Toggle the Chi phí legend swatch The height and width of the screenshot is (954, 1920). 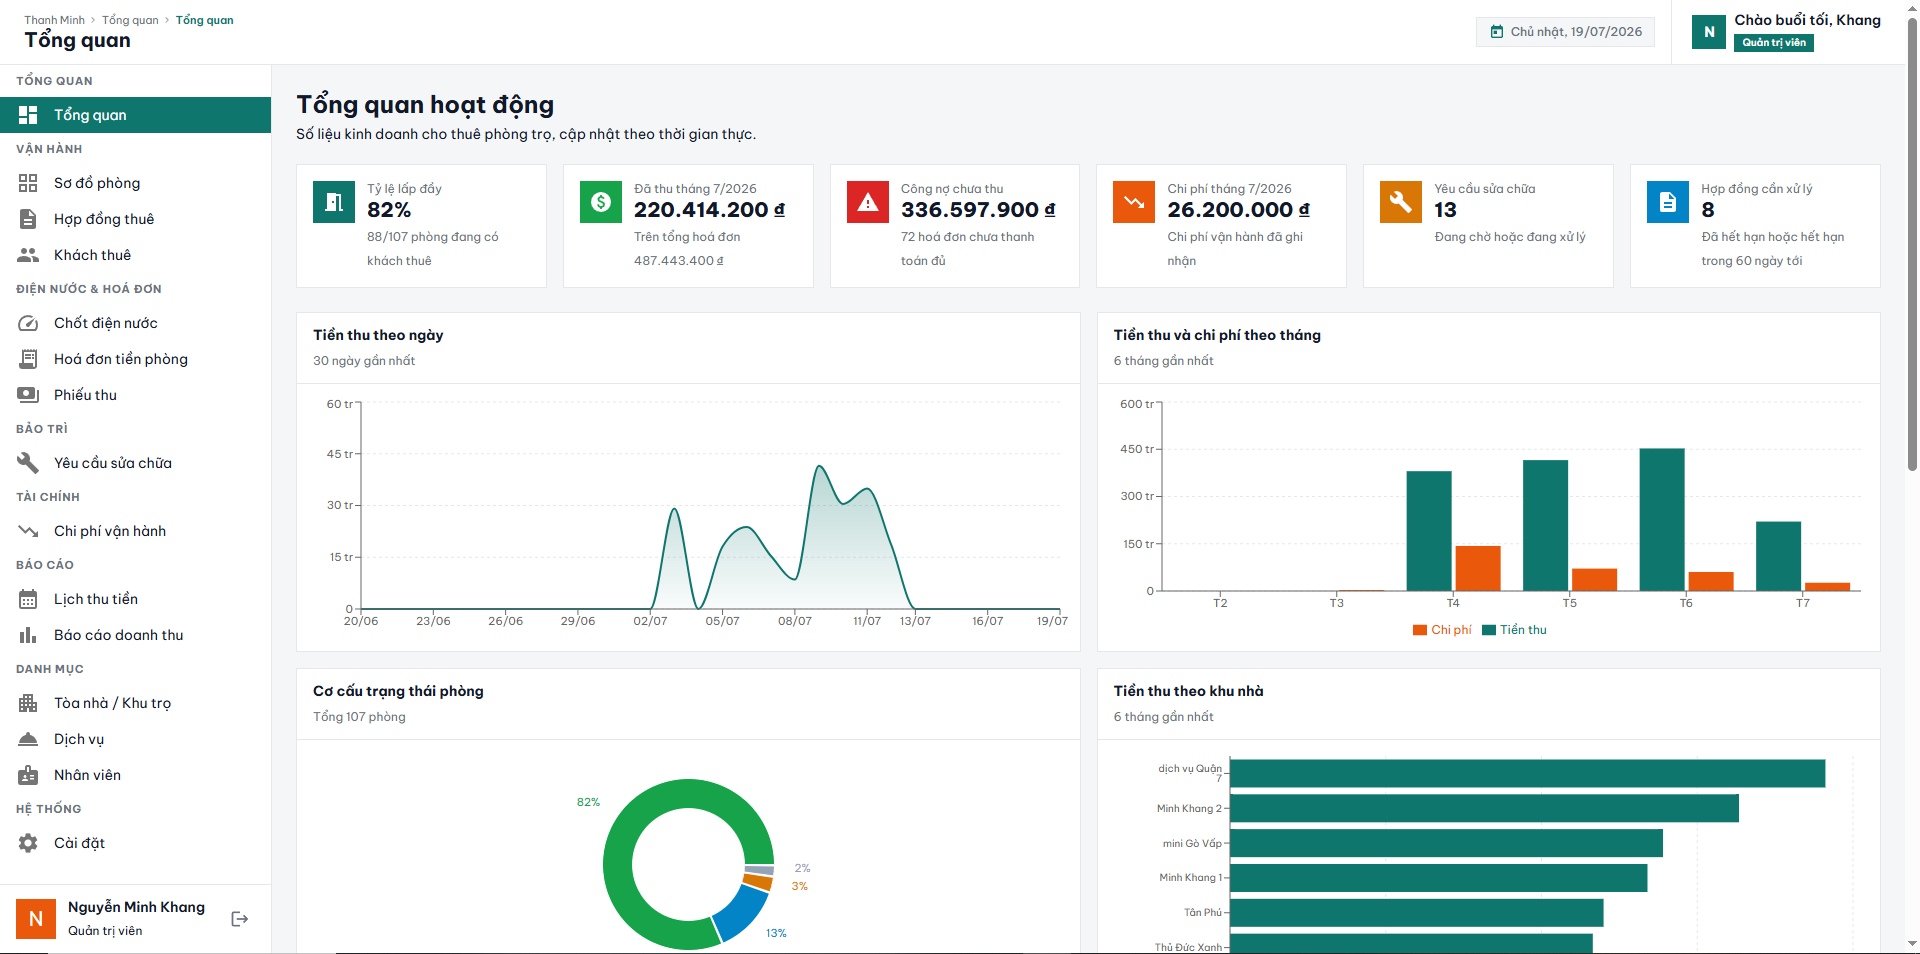click(x=1420, y=630)
